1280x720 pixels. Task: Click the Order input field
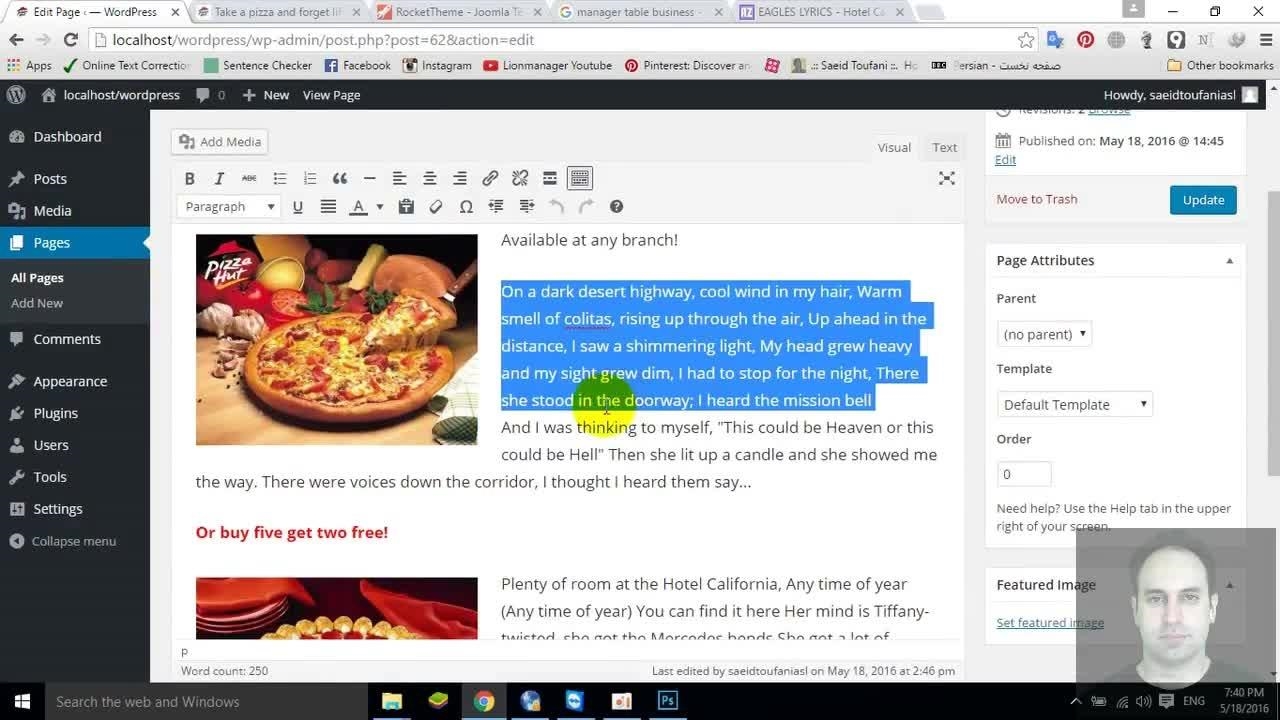(1023, 474)
